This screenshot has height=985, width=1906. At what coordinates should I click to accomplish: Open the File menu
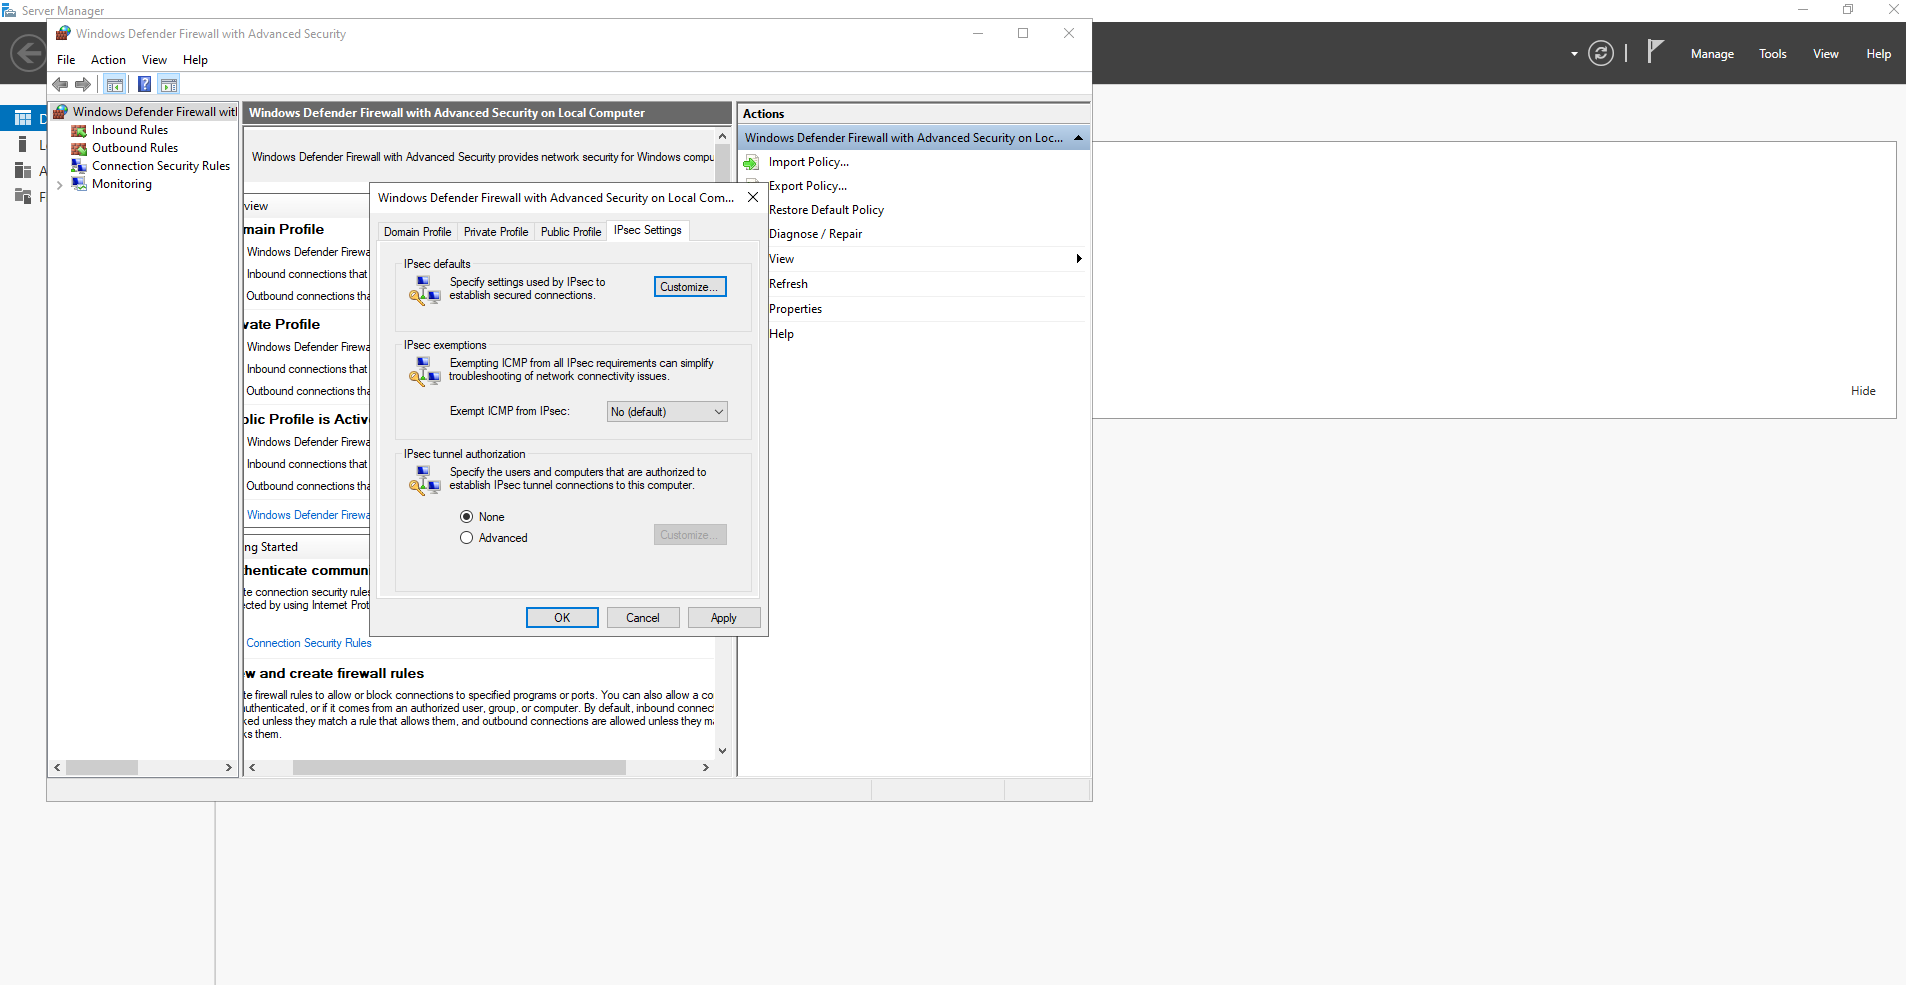(66, 60)
